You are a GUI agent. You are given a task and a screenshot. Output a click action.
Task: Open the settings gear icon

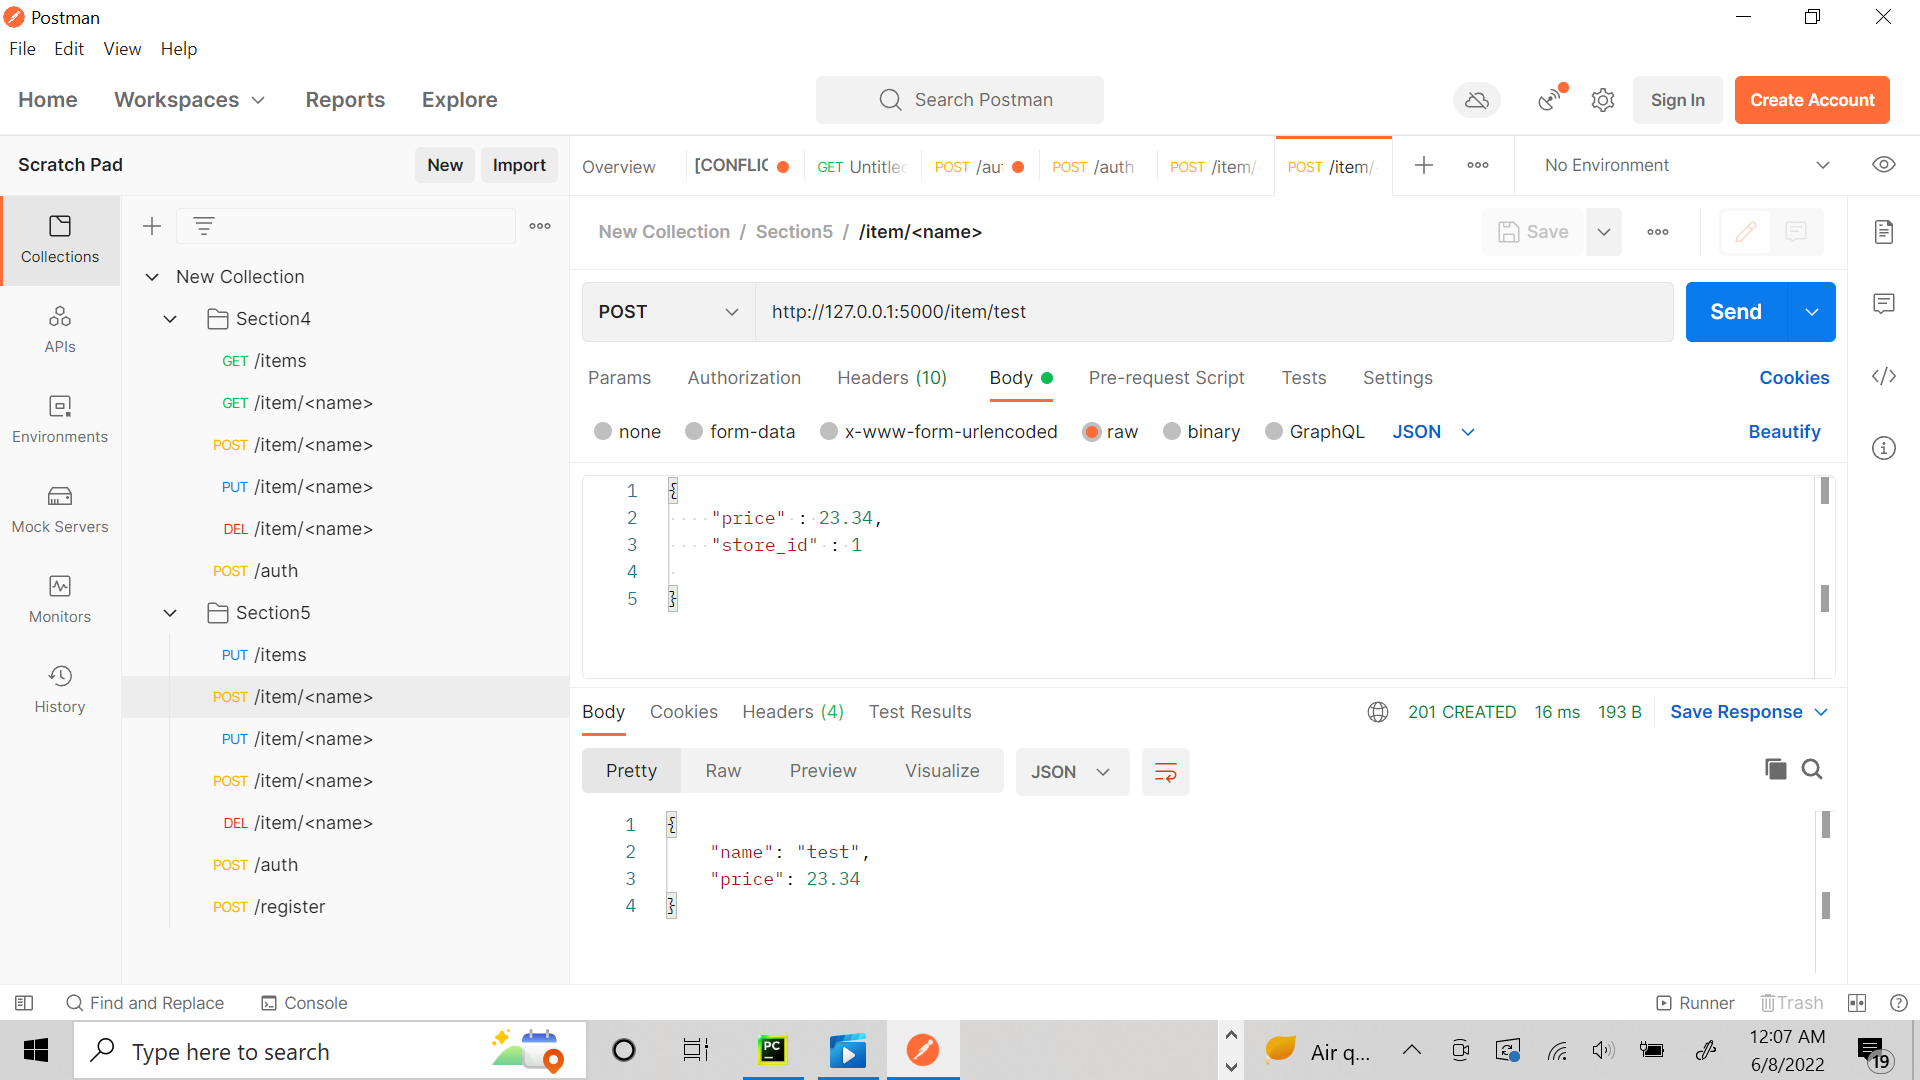click(1603, 100)
